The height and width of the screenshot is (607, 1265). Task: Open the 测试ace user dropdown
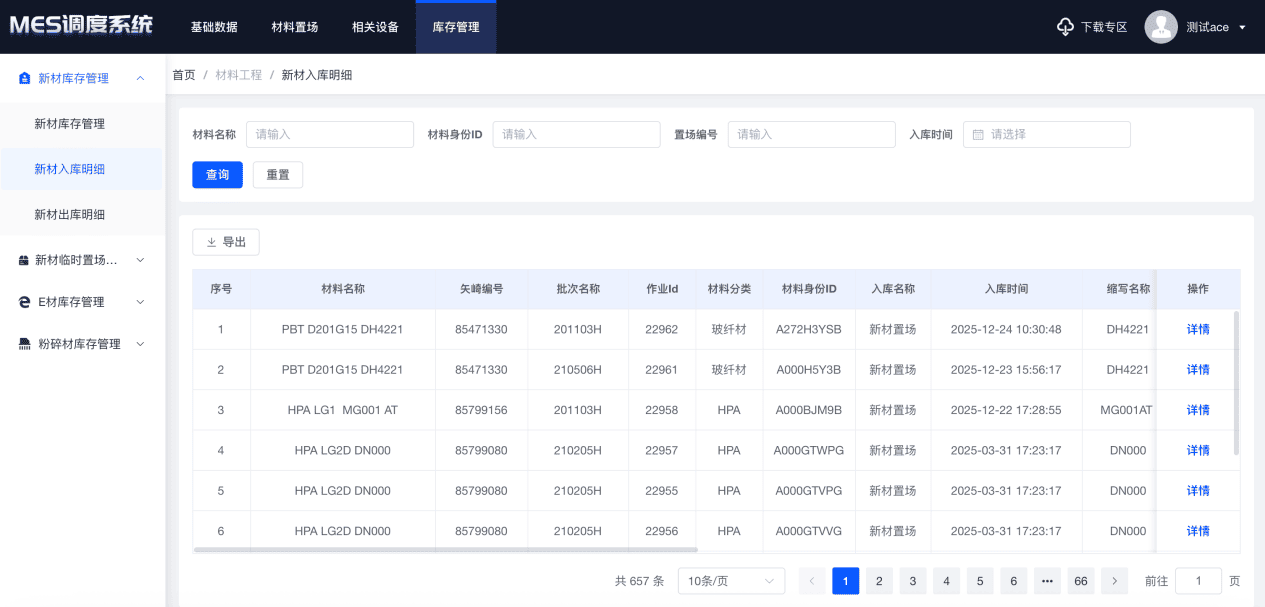pos(1241,27)
